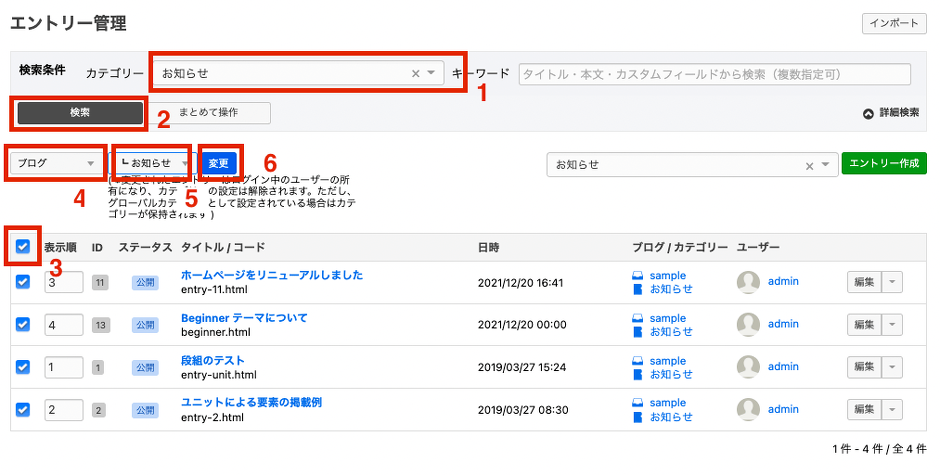Open the category search dropdown showing お知らせ
Viewport: 940px width, 475px height.
tap(431, 73)
